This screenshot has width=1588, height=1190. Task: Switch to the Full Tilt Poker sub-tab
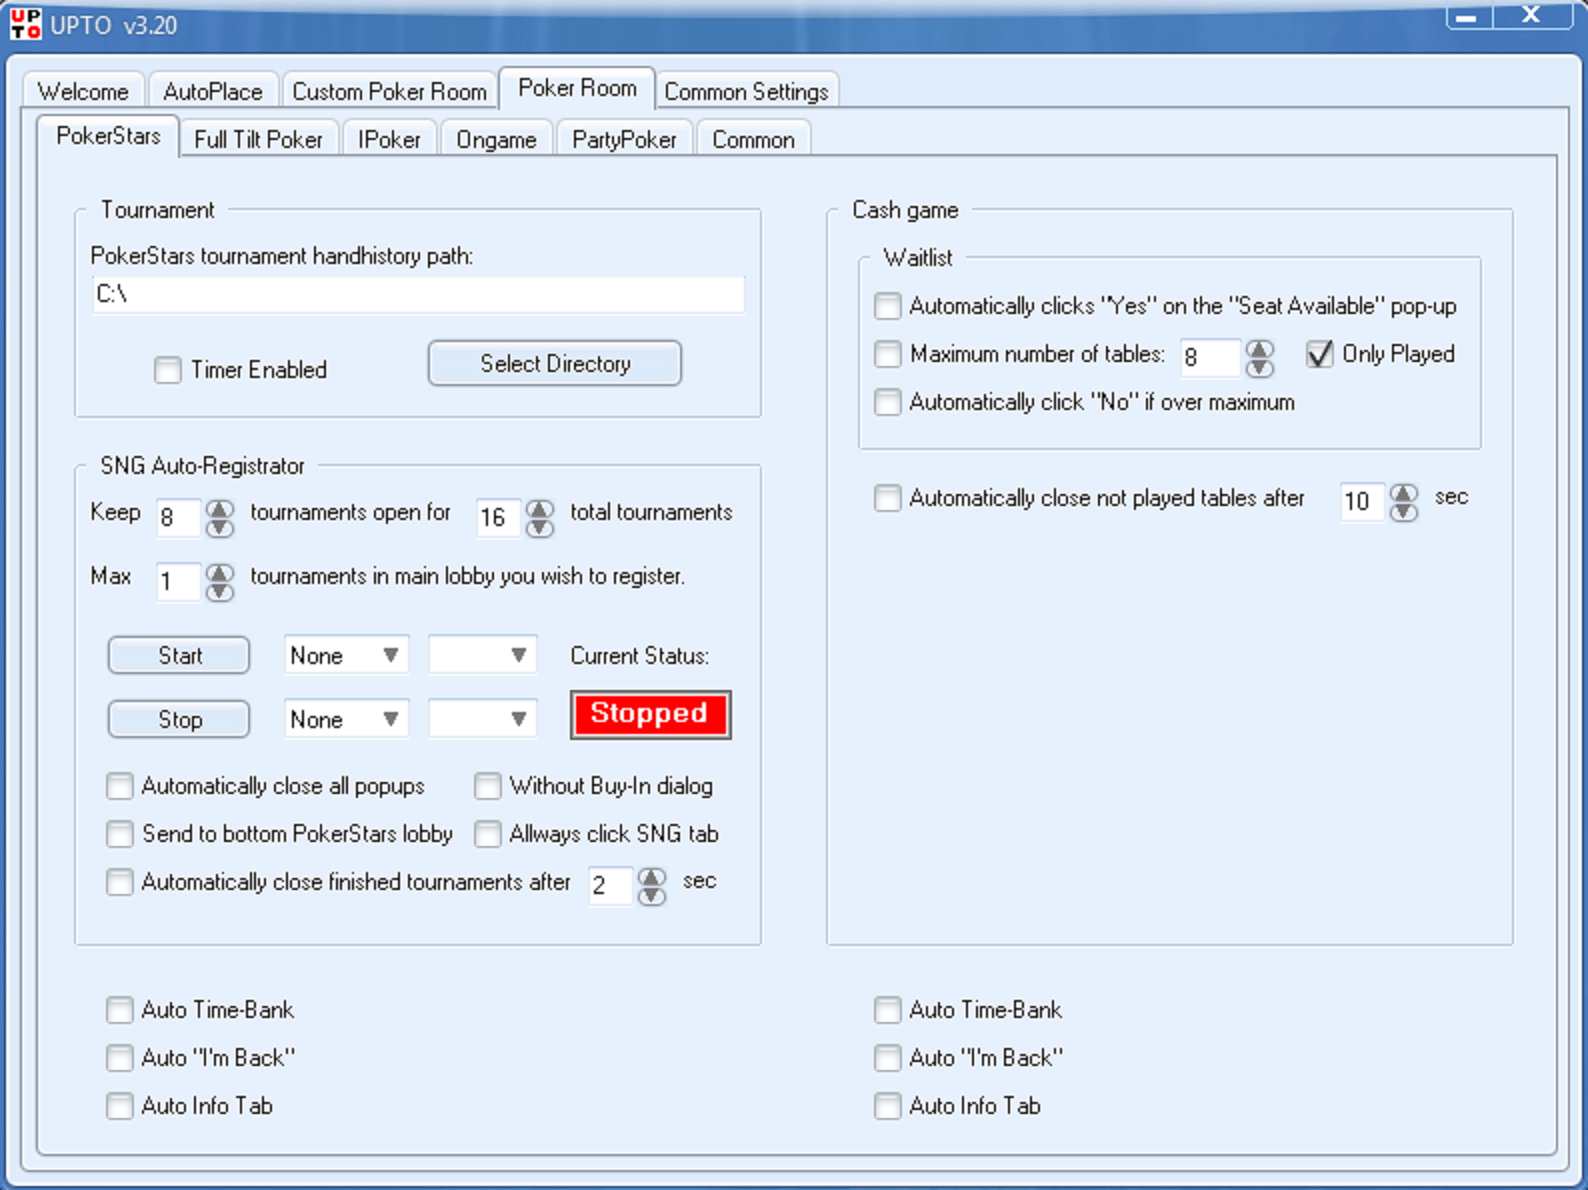[259, 139]
